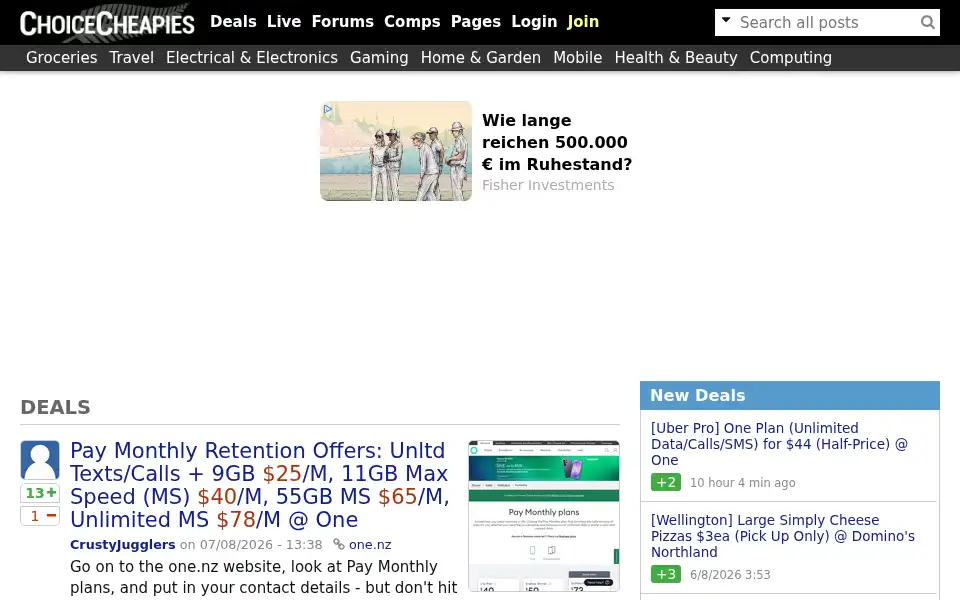
Task: Open the Uber Pro One Plan deal link
Action: (x=779, y=444)
